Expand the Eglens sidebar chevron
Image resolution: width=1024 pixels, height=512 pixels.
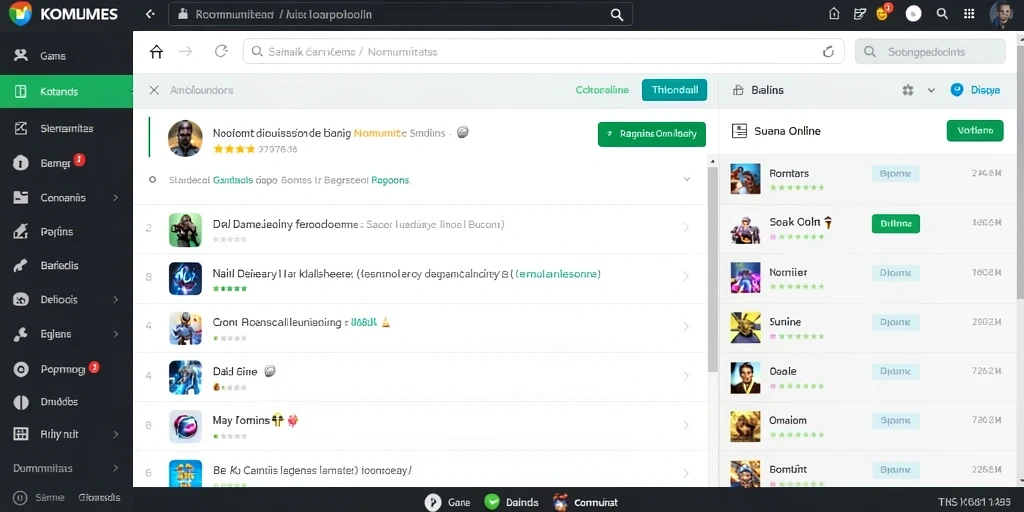pos(116,334)
